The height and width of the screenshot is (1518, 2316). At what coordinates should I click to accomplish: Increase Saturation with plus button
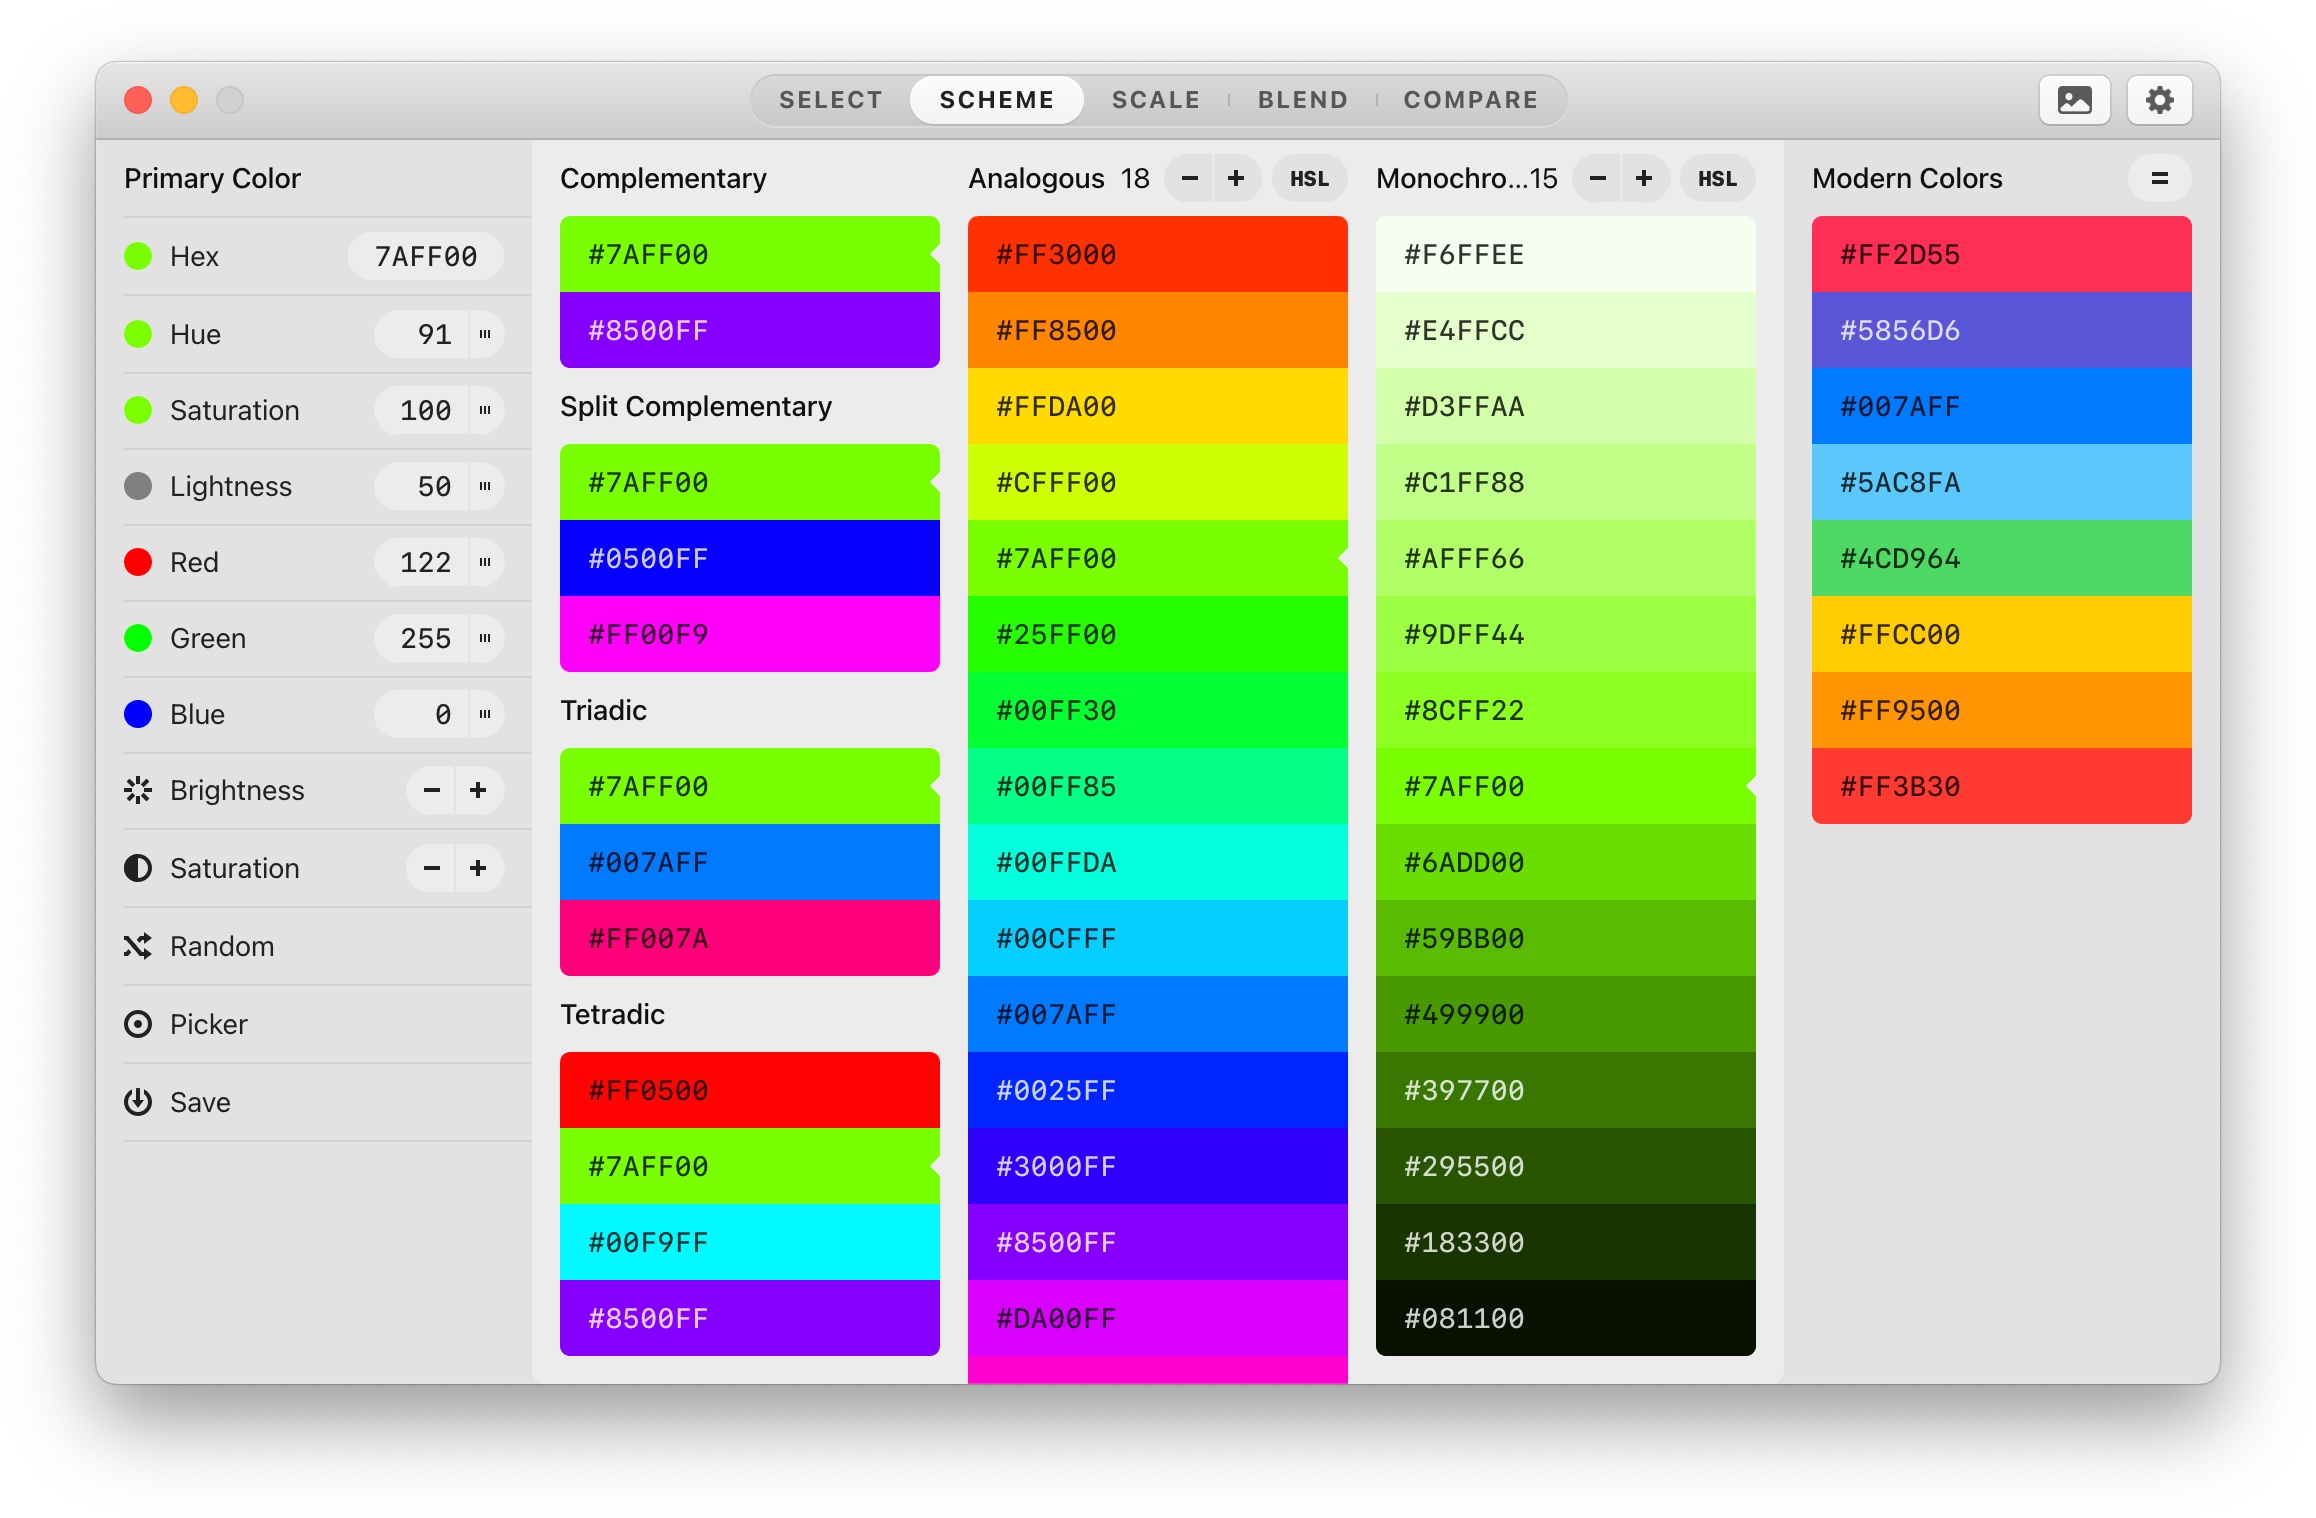478,868
